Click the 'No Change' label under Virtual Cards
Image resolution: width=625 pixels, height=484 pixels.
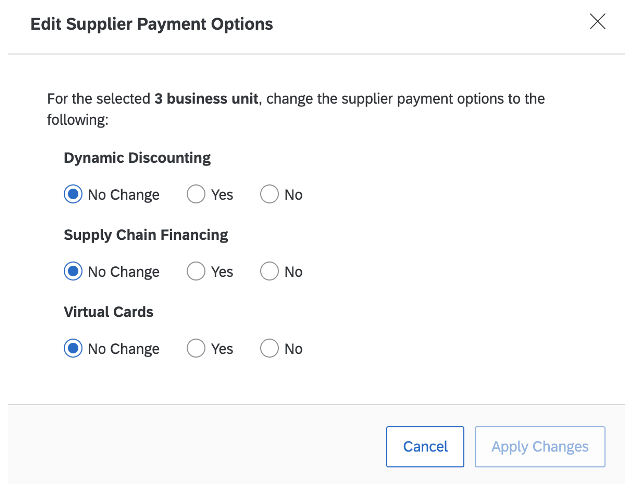pos(124,349)
